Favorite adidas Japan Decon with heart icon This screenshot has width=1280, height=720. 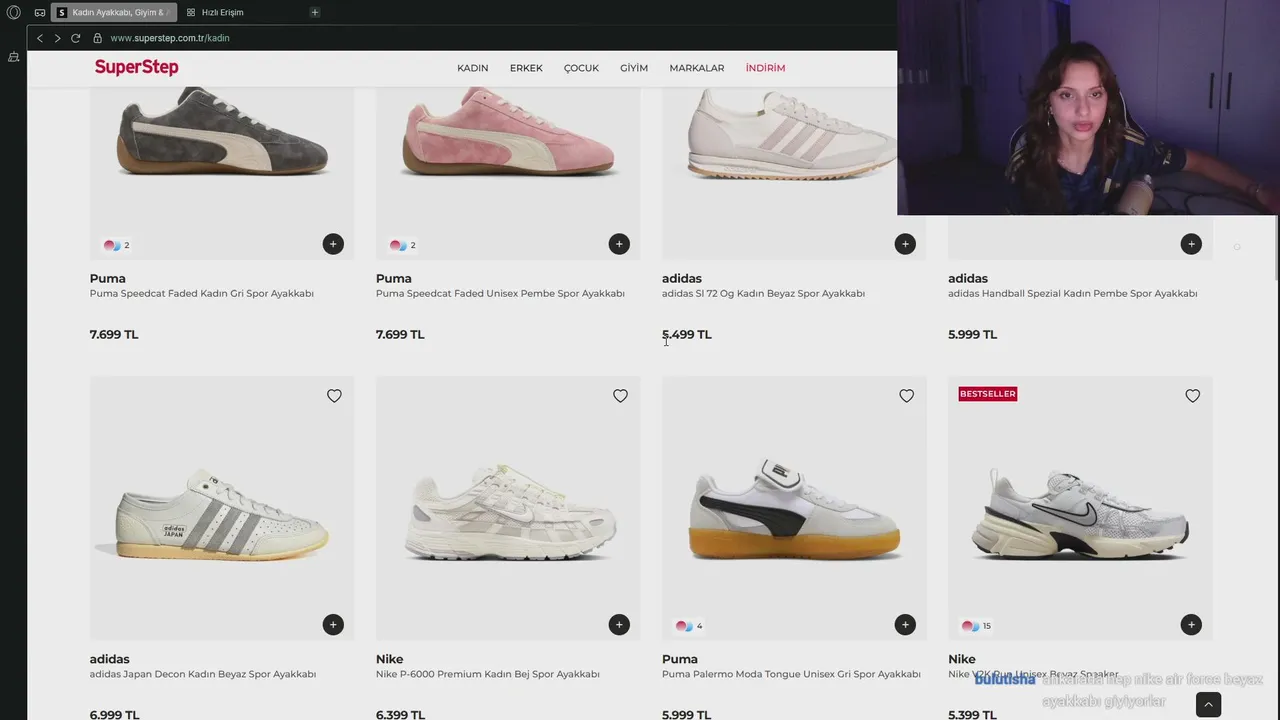[x=334, y=396]
